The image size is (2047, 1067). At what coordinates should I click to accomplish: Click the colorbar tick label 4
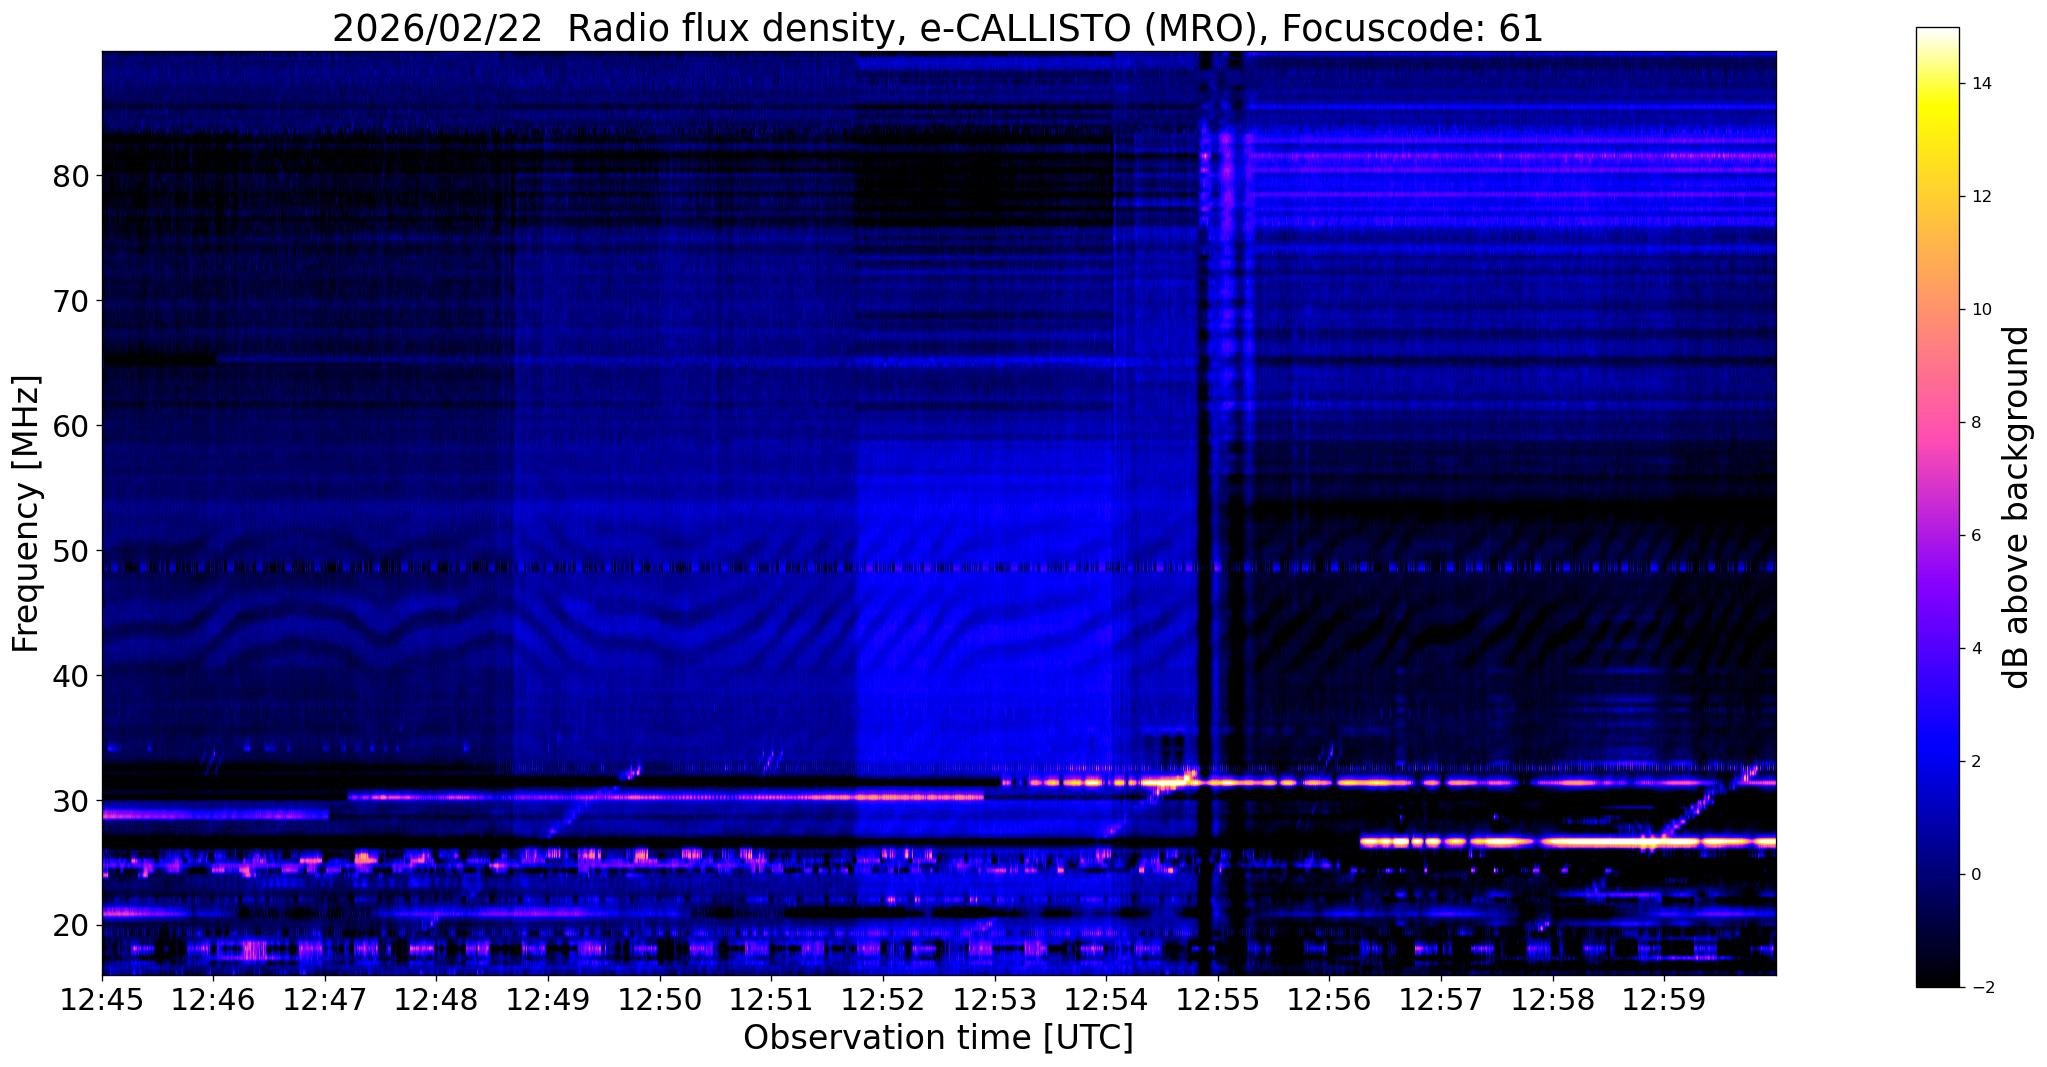(1975, 649)
